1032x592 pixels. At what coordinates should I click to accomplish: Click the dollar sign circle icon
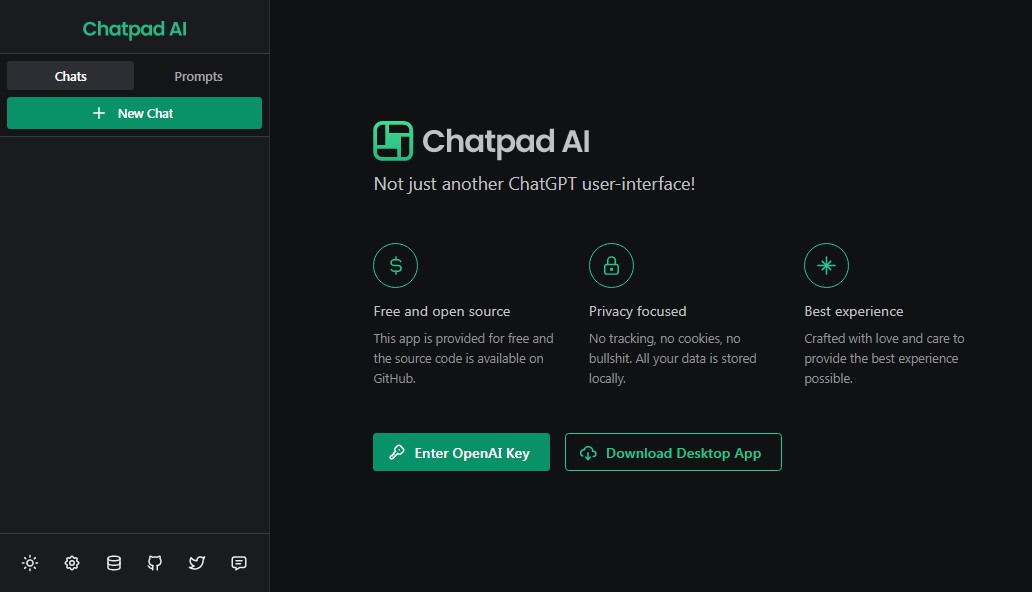tap(395, 265)
